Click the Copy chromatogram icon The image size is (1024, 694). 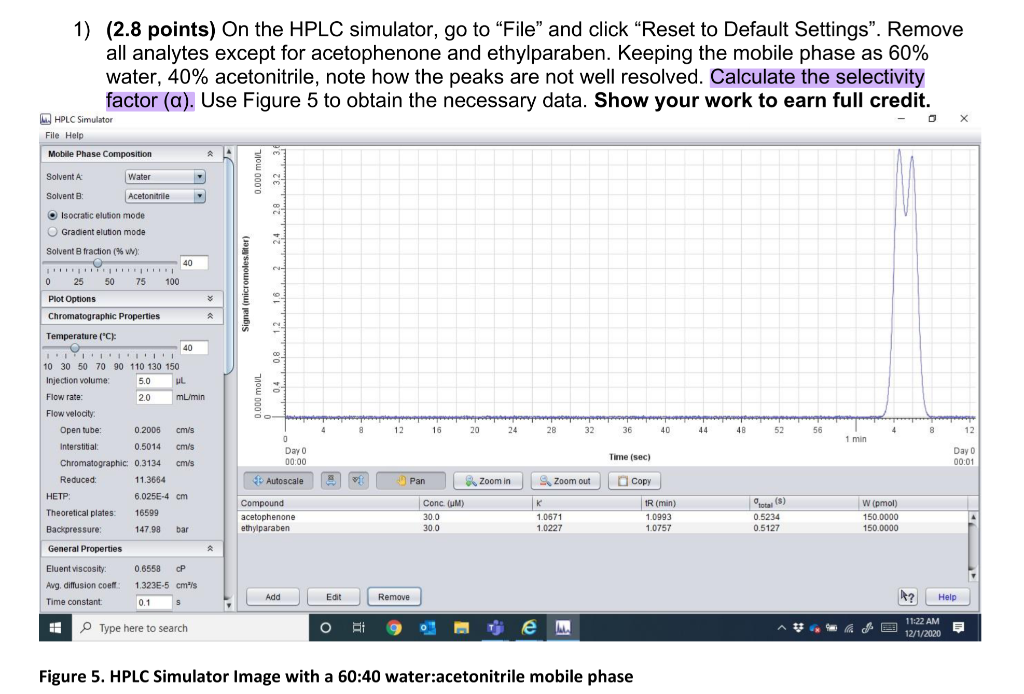[x=634, y=480]
